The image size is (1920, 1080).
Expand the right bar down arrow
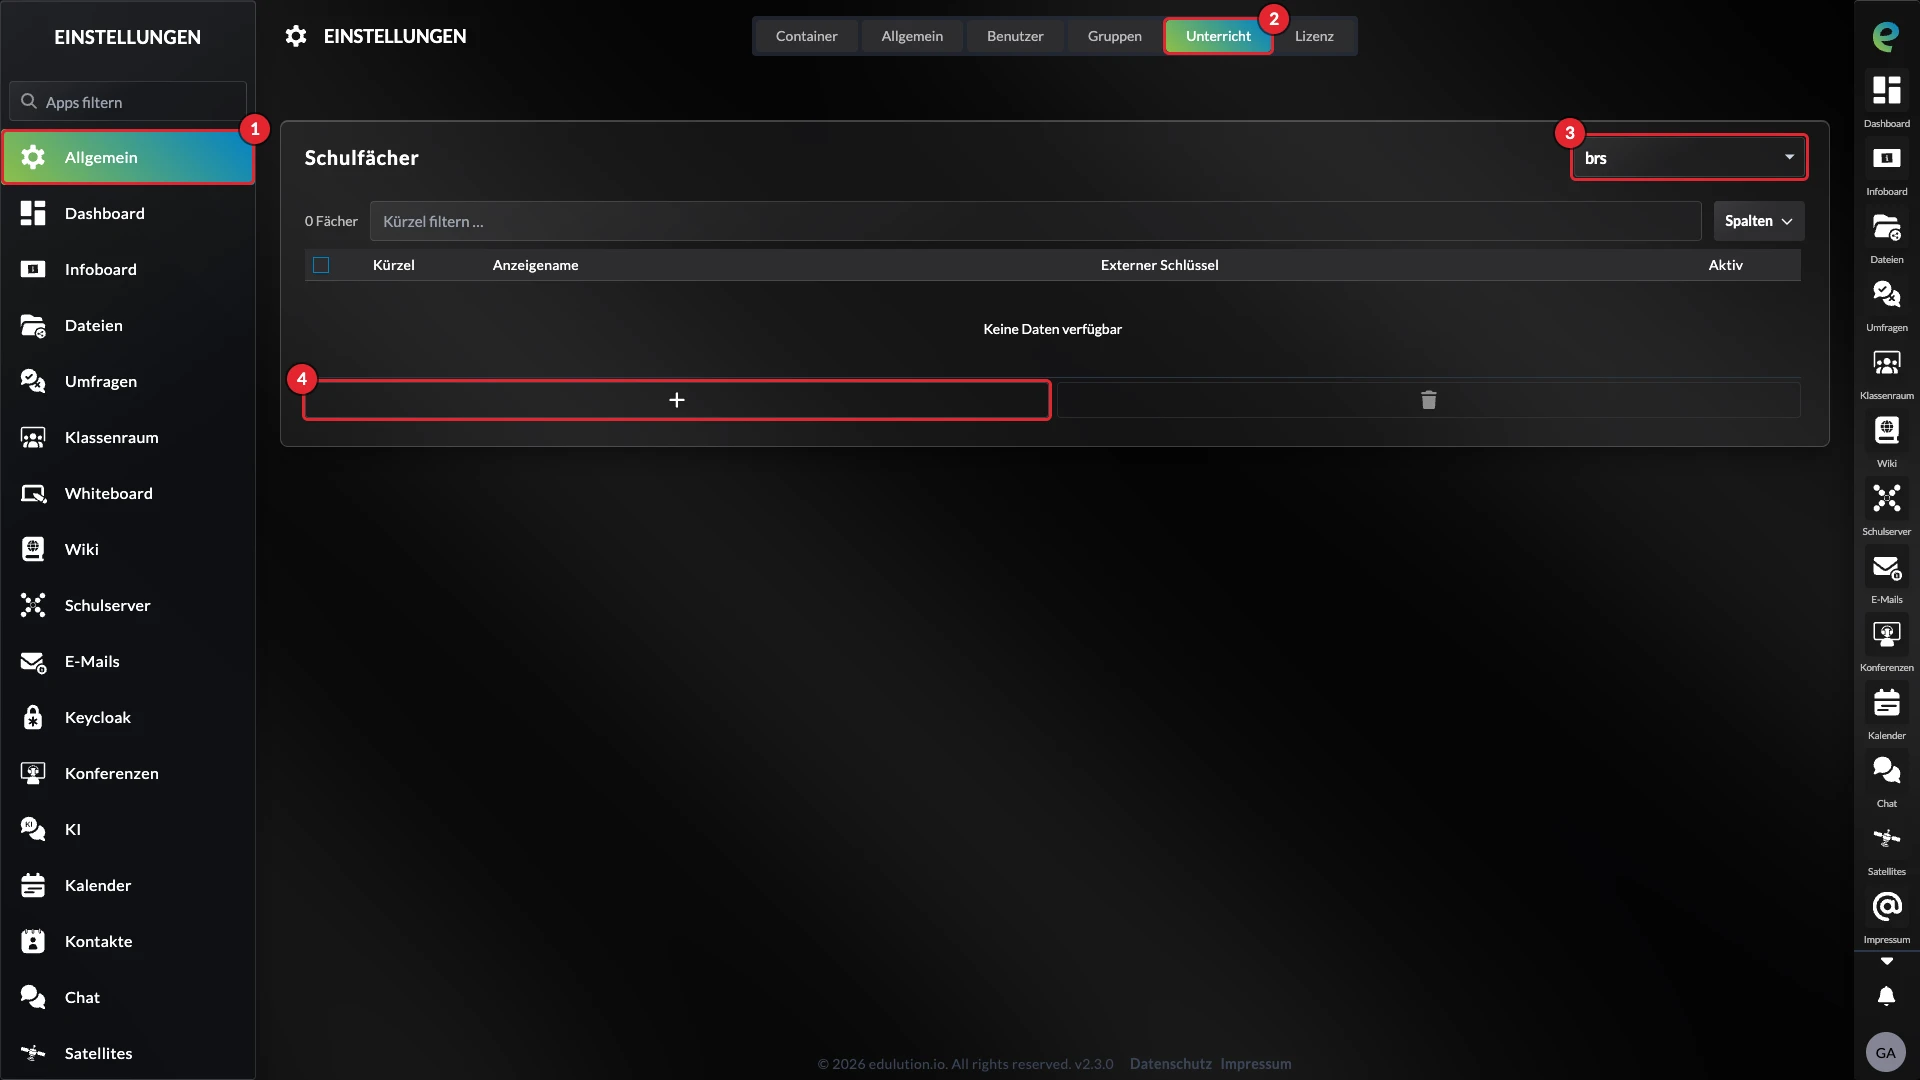(1886, 961)
